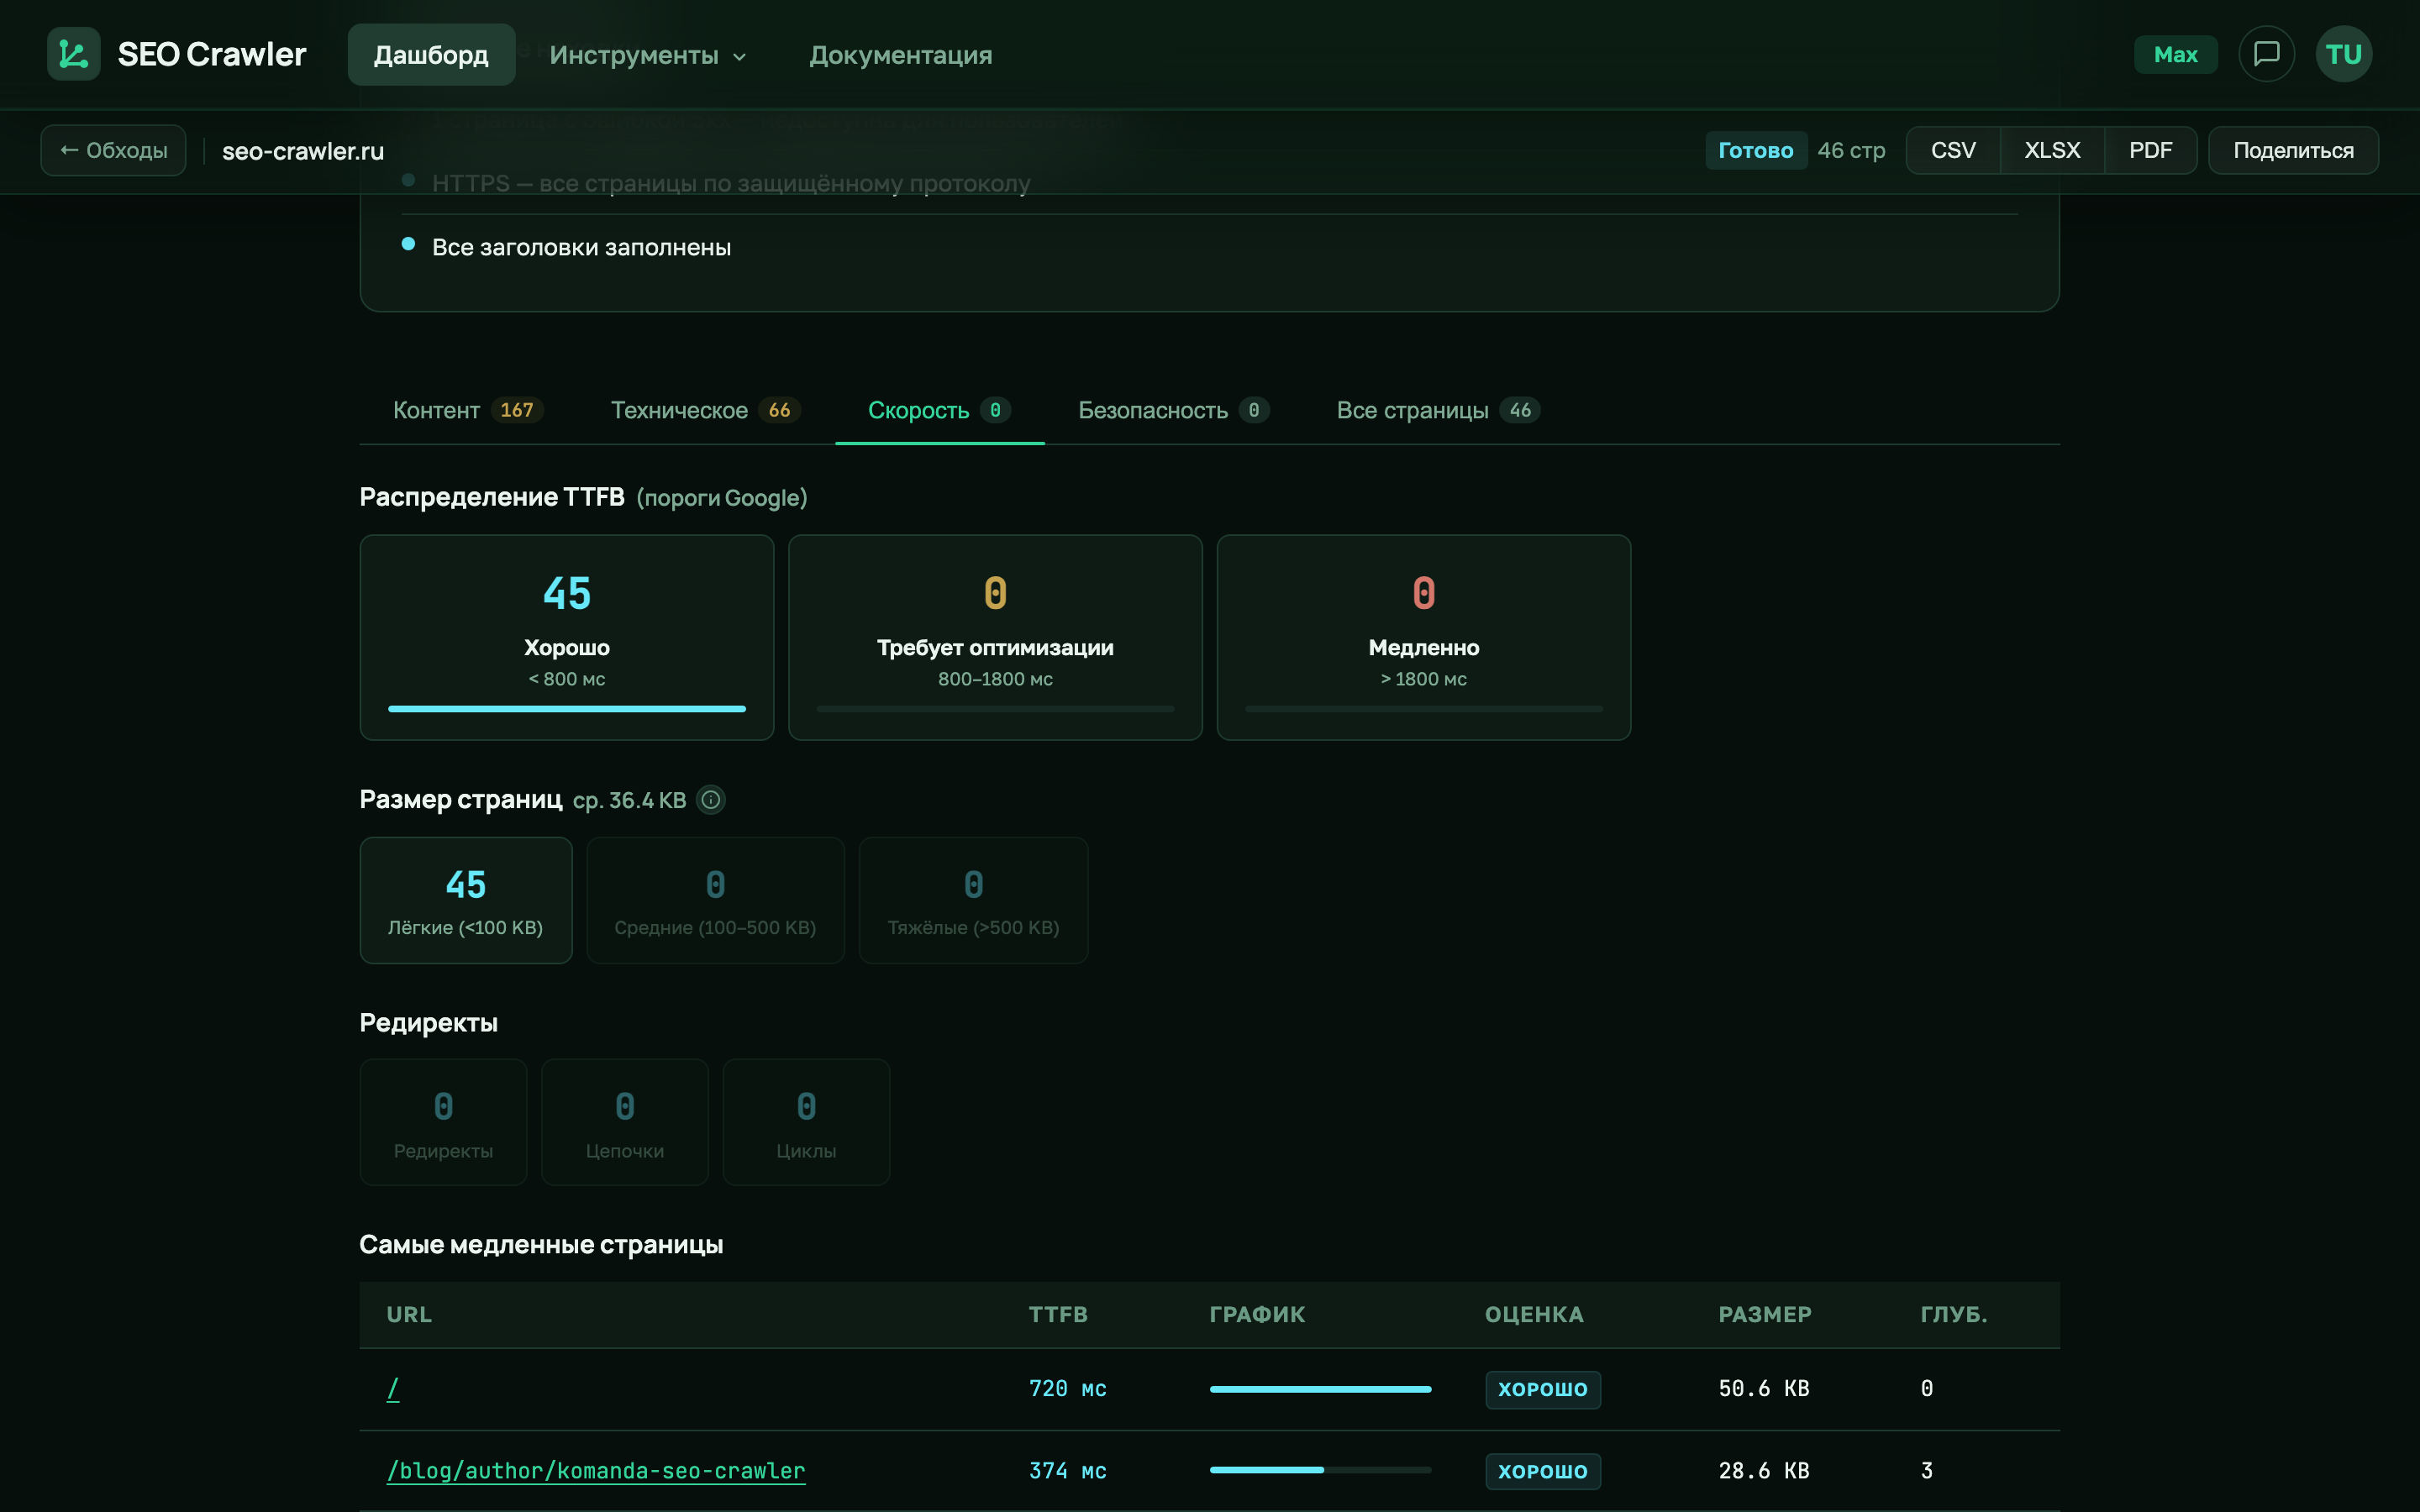
Task: Click the 374 мс value
Action: click(1067, 1470)
